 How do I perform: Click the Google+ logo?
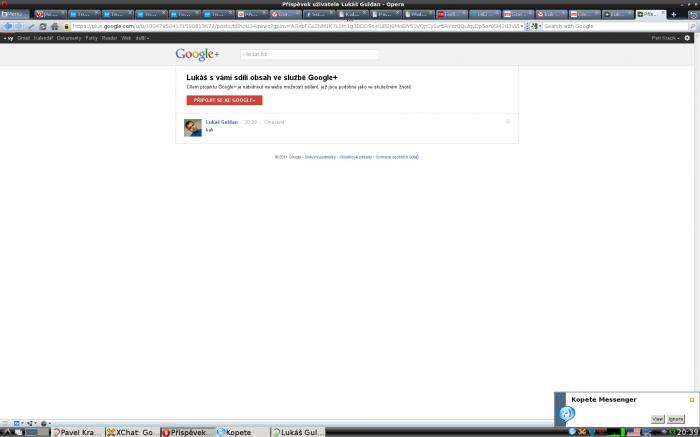click(x=197, y=54)
